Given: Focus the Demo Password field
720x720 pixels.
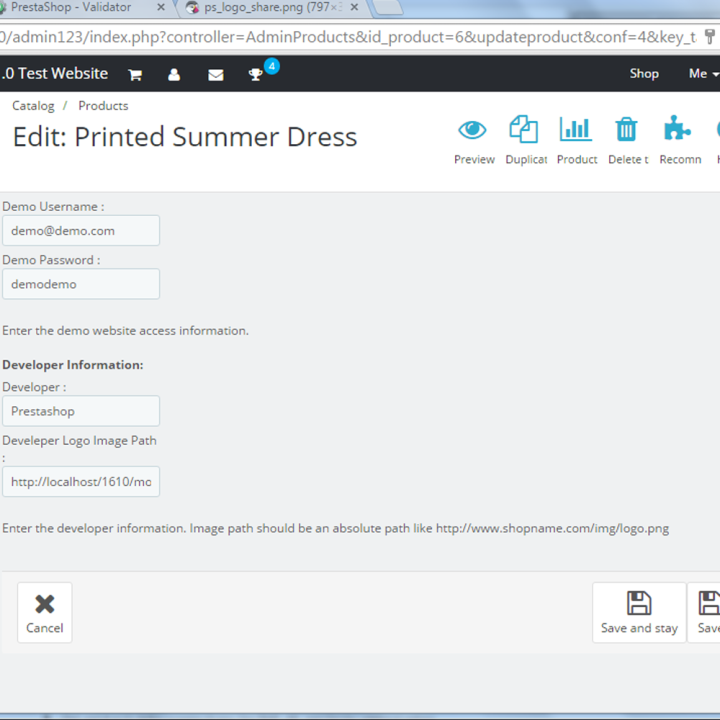Looking at the screenshot, I should click(81, 284).
